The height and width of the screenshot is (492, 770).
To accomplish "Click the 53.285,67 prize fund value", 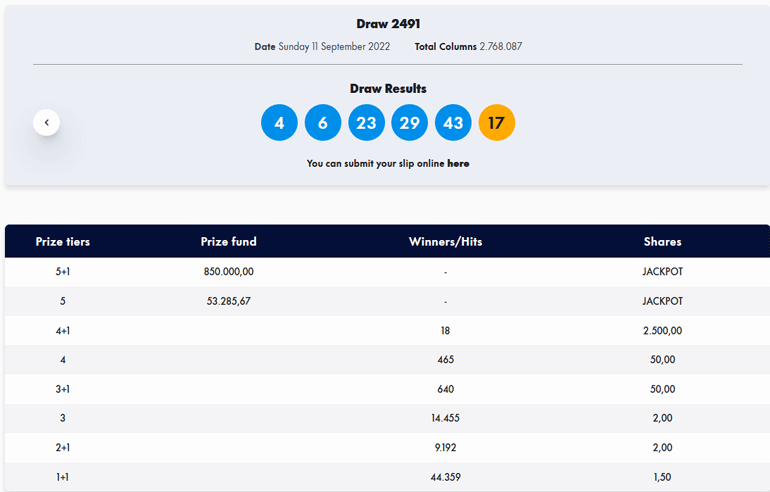I will [228, 301].
